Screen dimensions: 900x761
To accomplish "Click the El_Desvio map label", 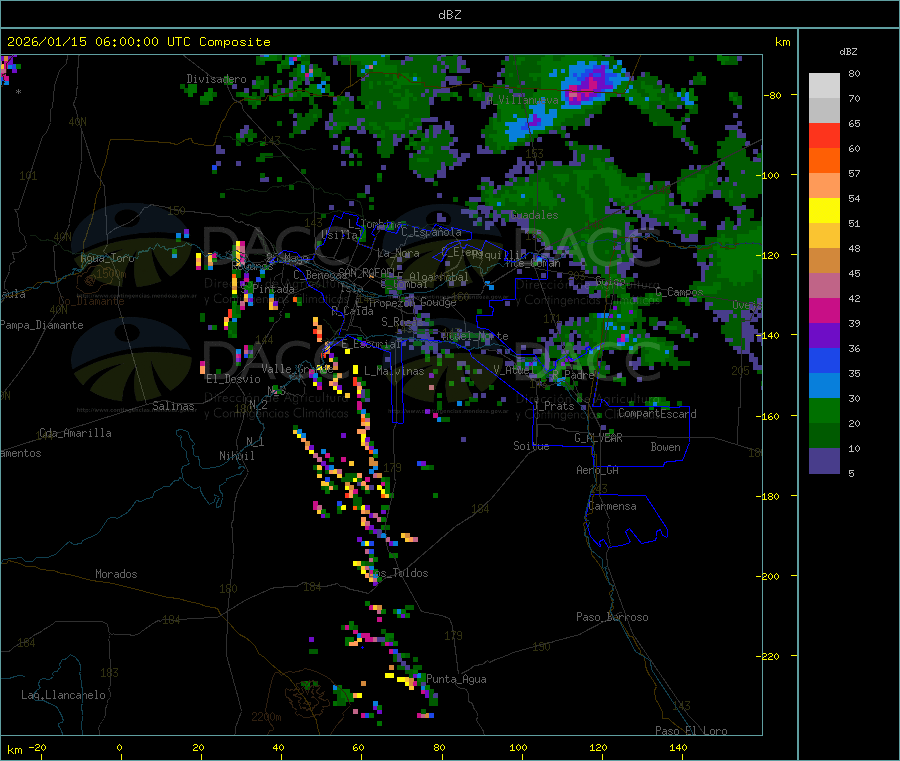I will pyautogui.click(x=234, y=379).
